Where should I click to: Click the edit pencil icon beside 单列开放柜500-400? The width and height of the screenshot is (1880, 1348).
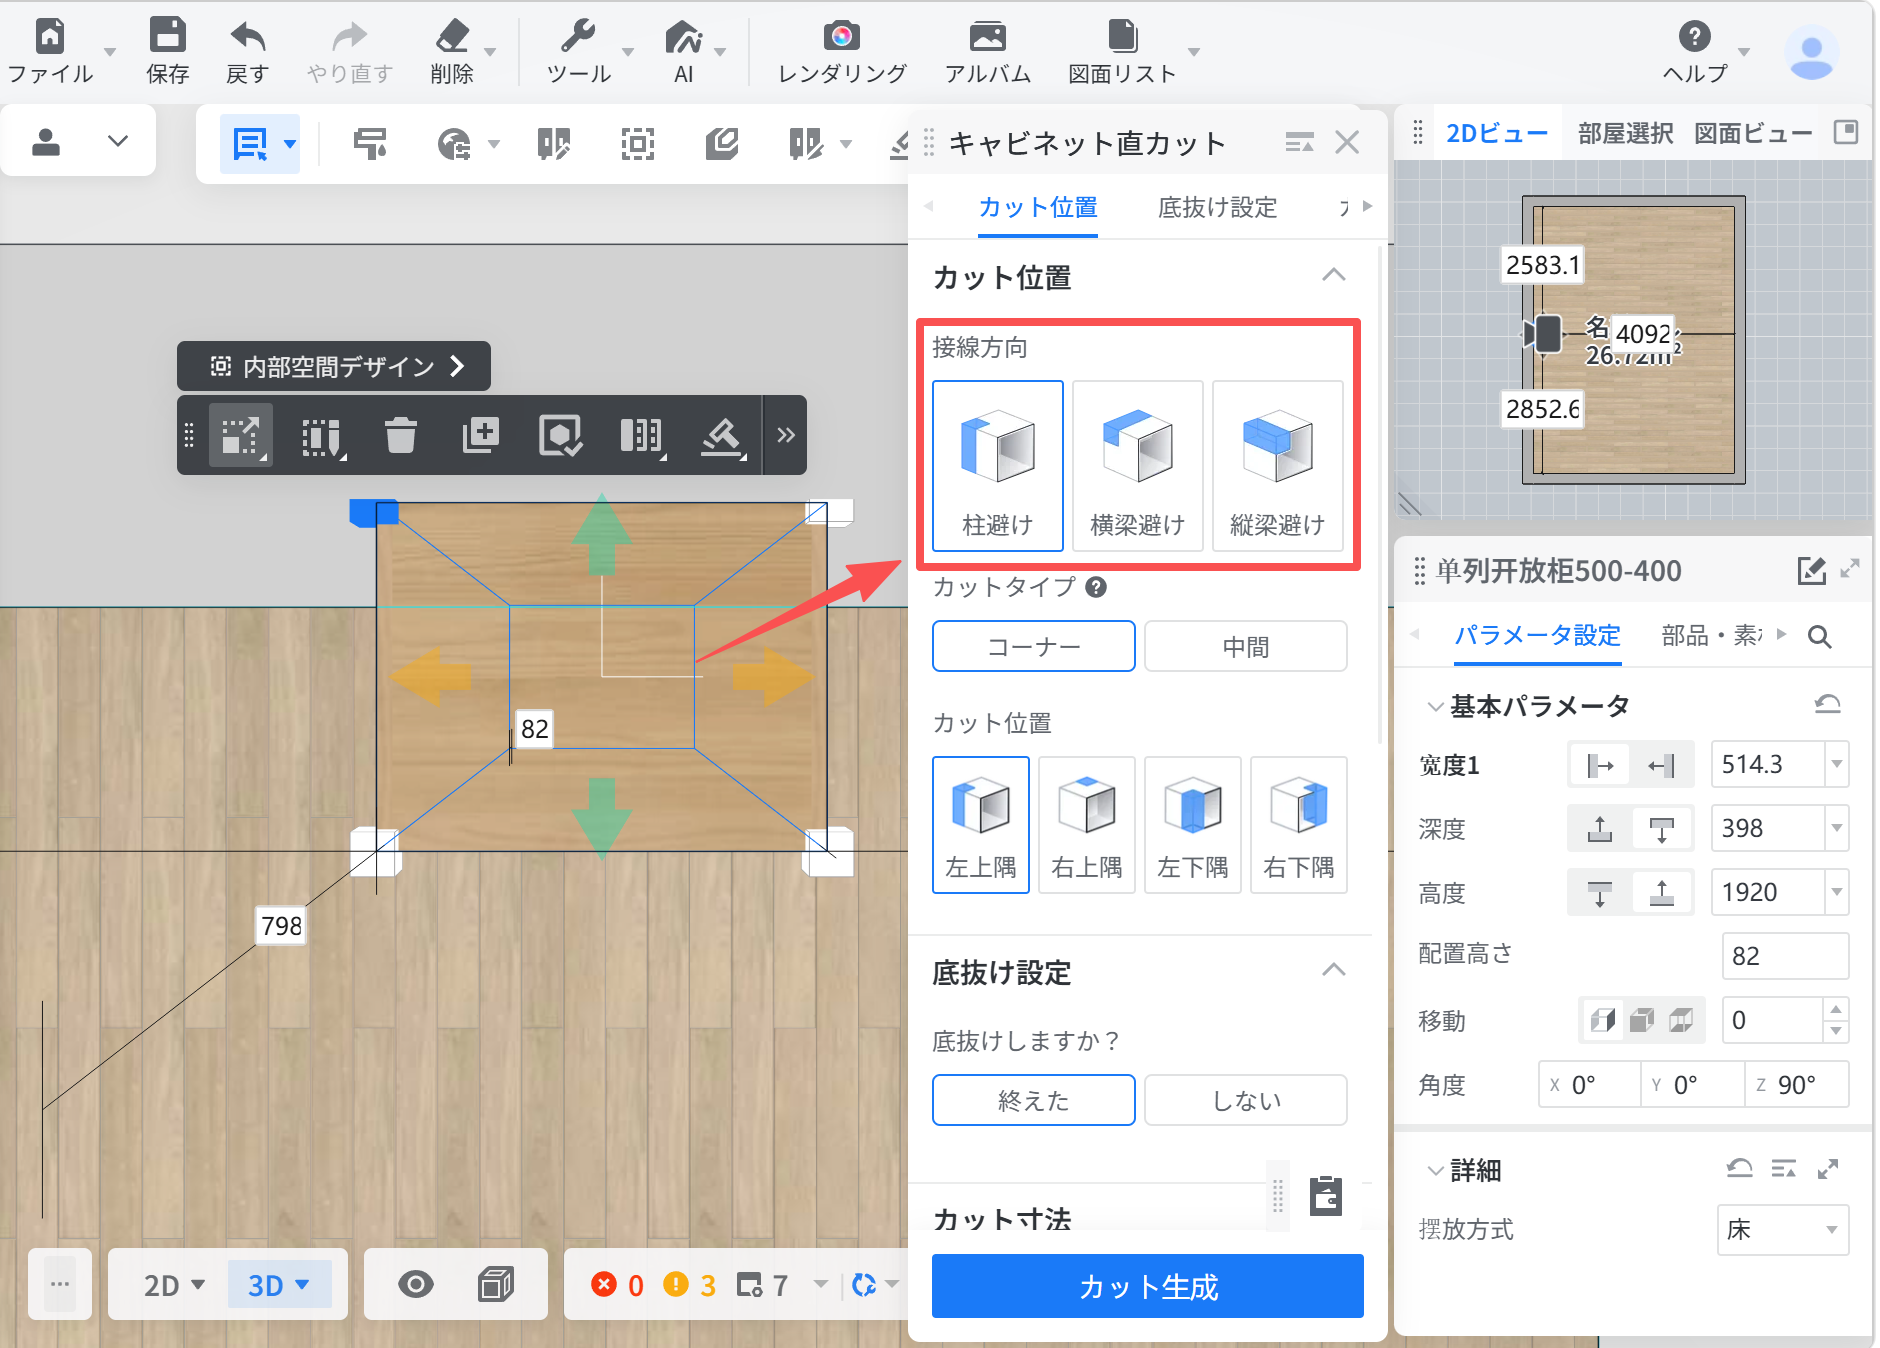click(x=1811, y=570)
